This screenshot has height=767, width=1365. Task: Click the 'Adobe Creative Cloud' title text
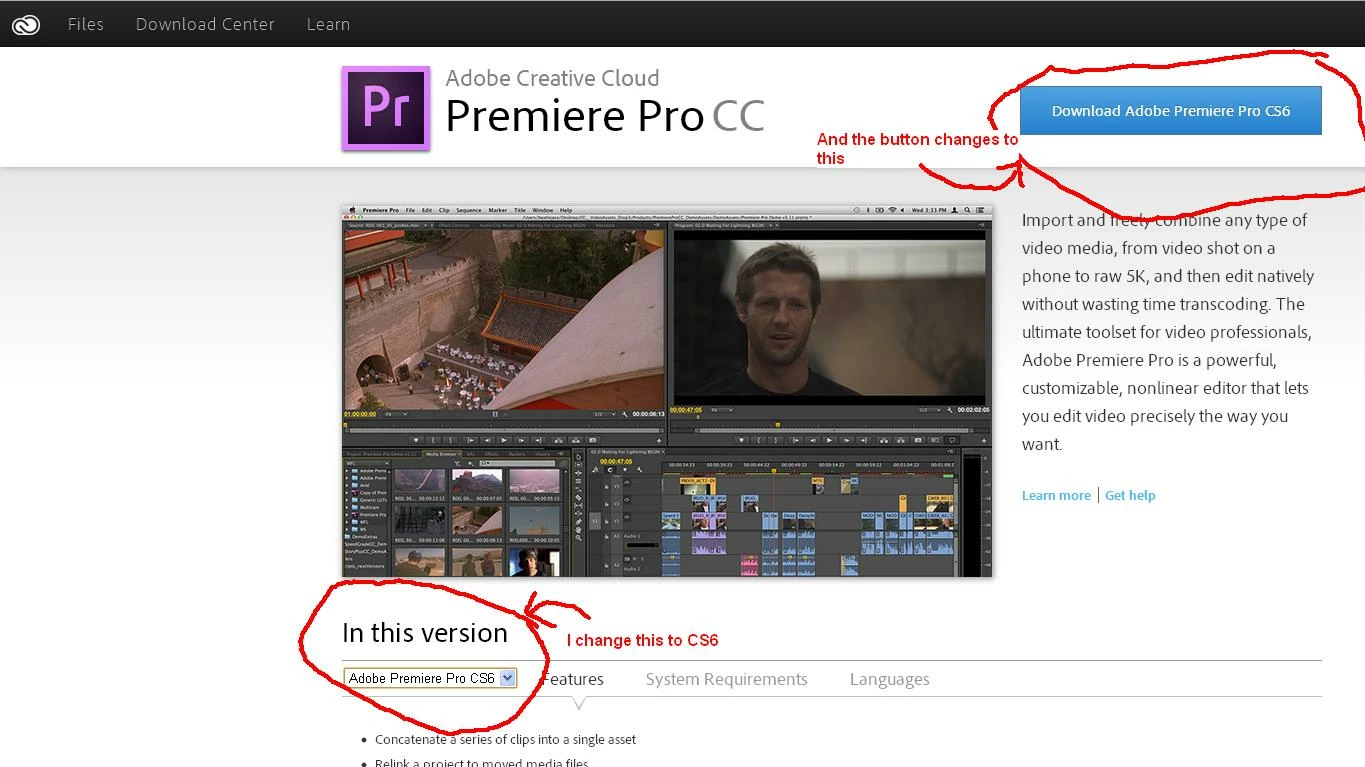click(552, 78)
